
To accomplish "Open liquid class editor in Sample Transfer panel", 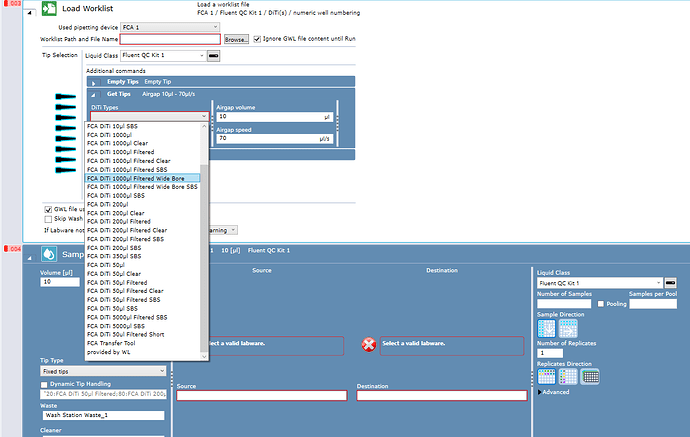I will click(670, 283).
